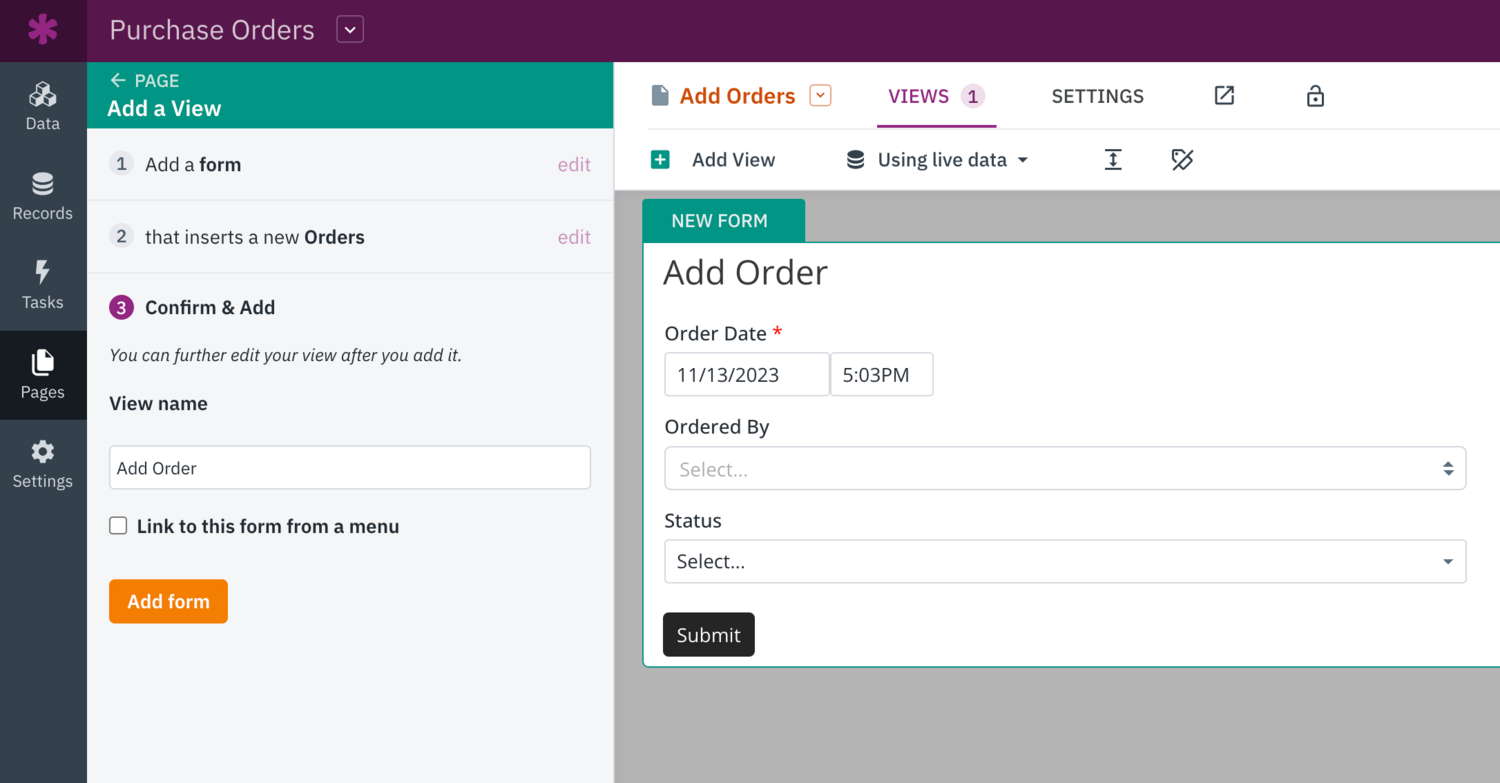The image size is (1500, 783).
Task: Select Records in the left sidebar
Action: click(43, 195)
